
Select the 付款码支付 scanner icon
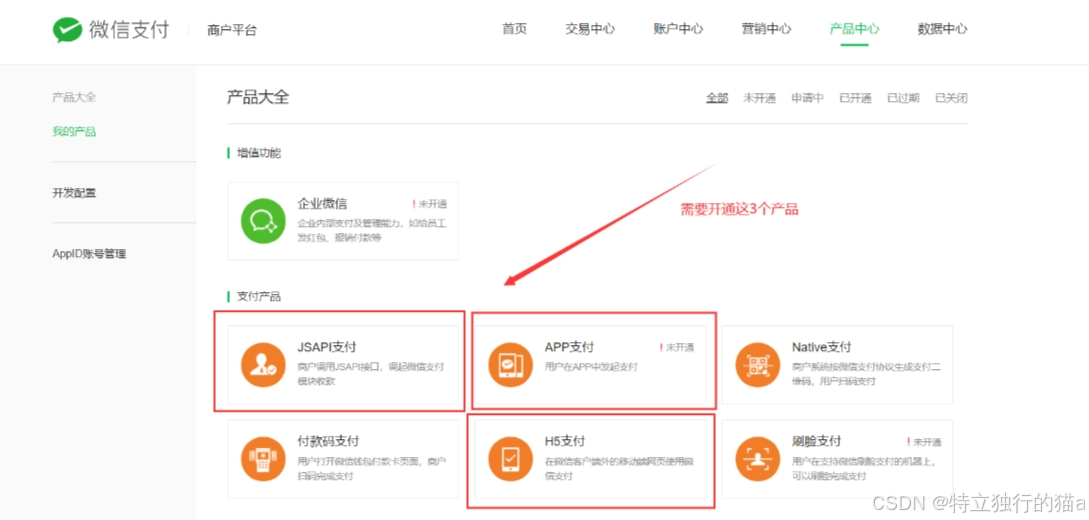point(263,459)
